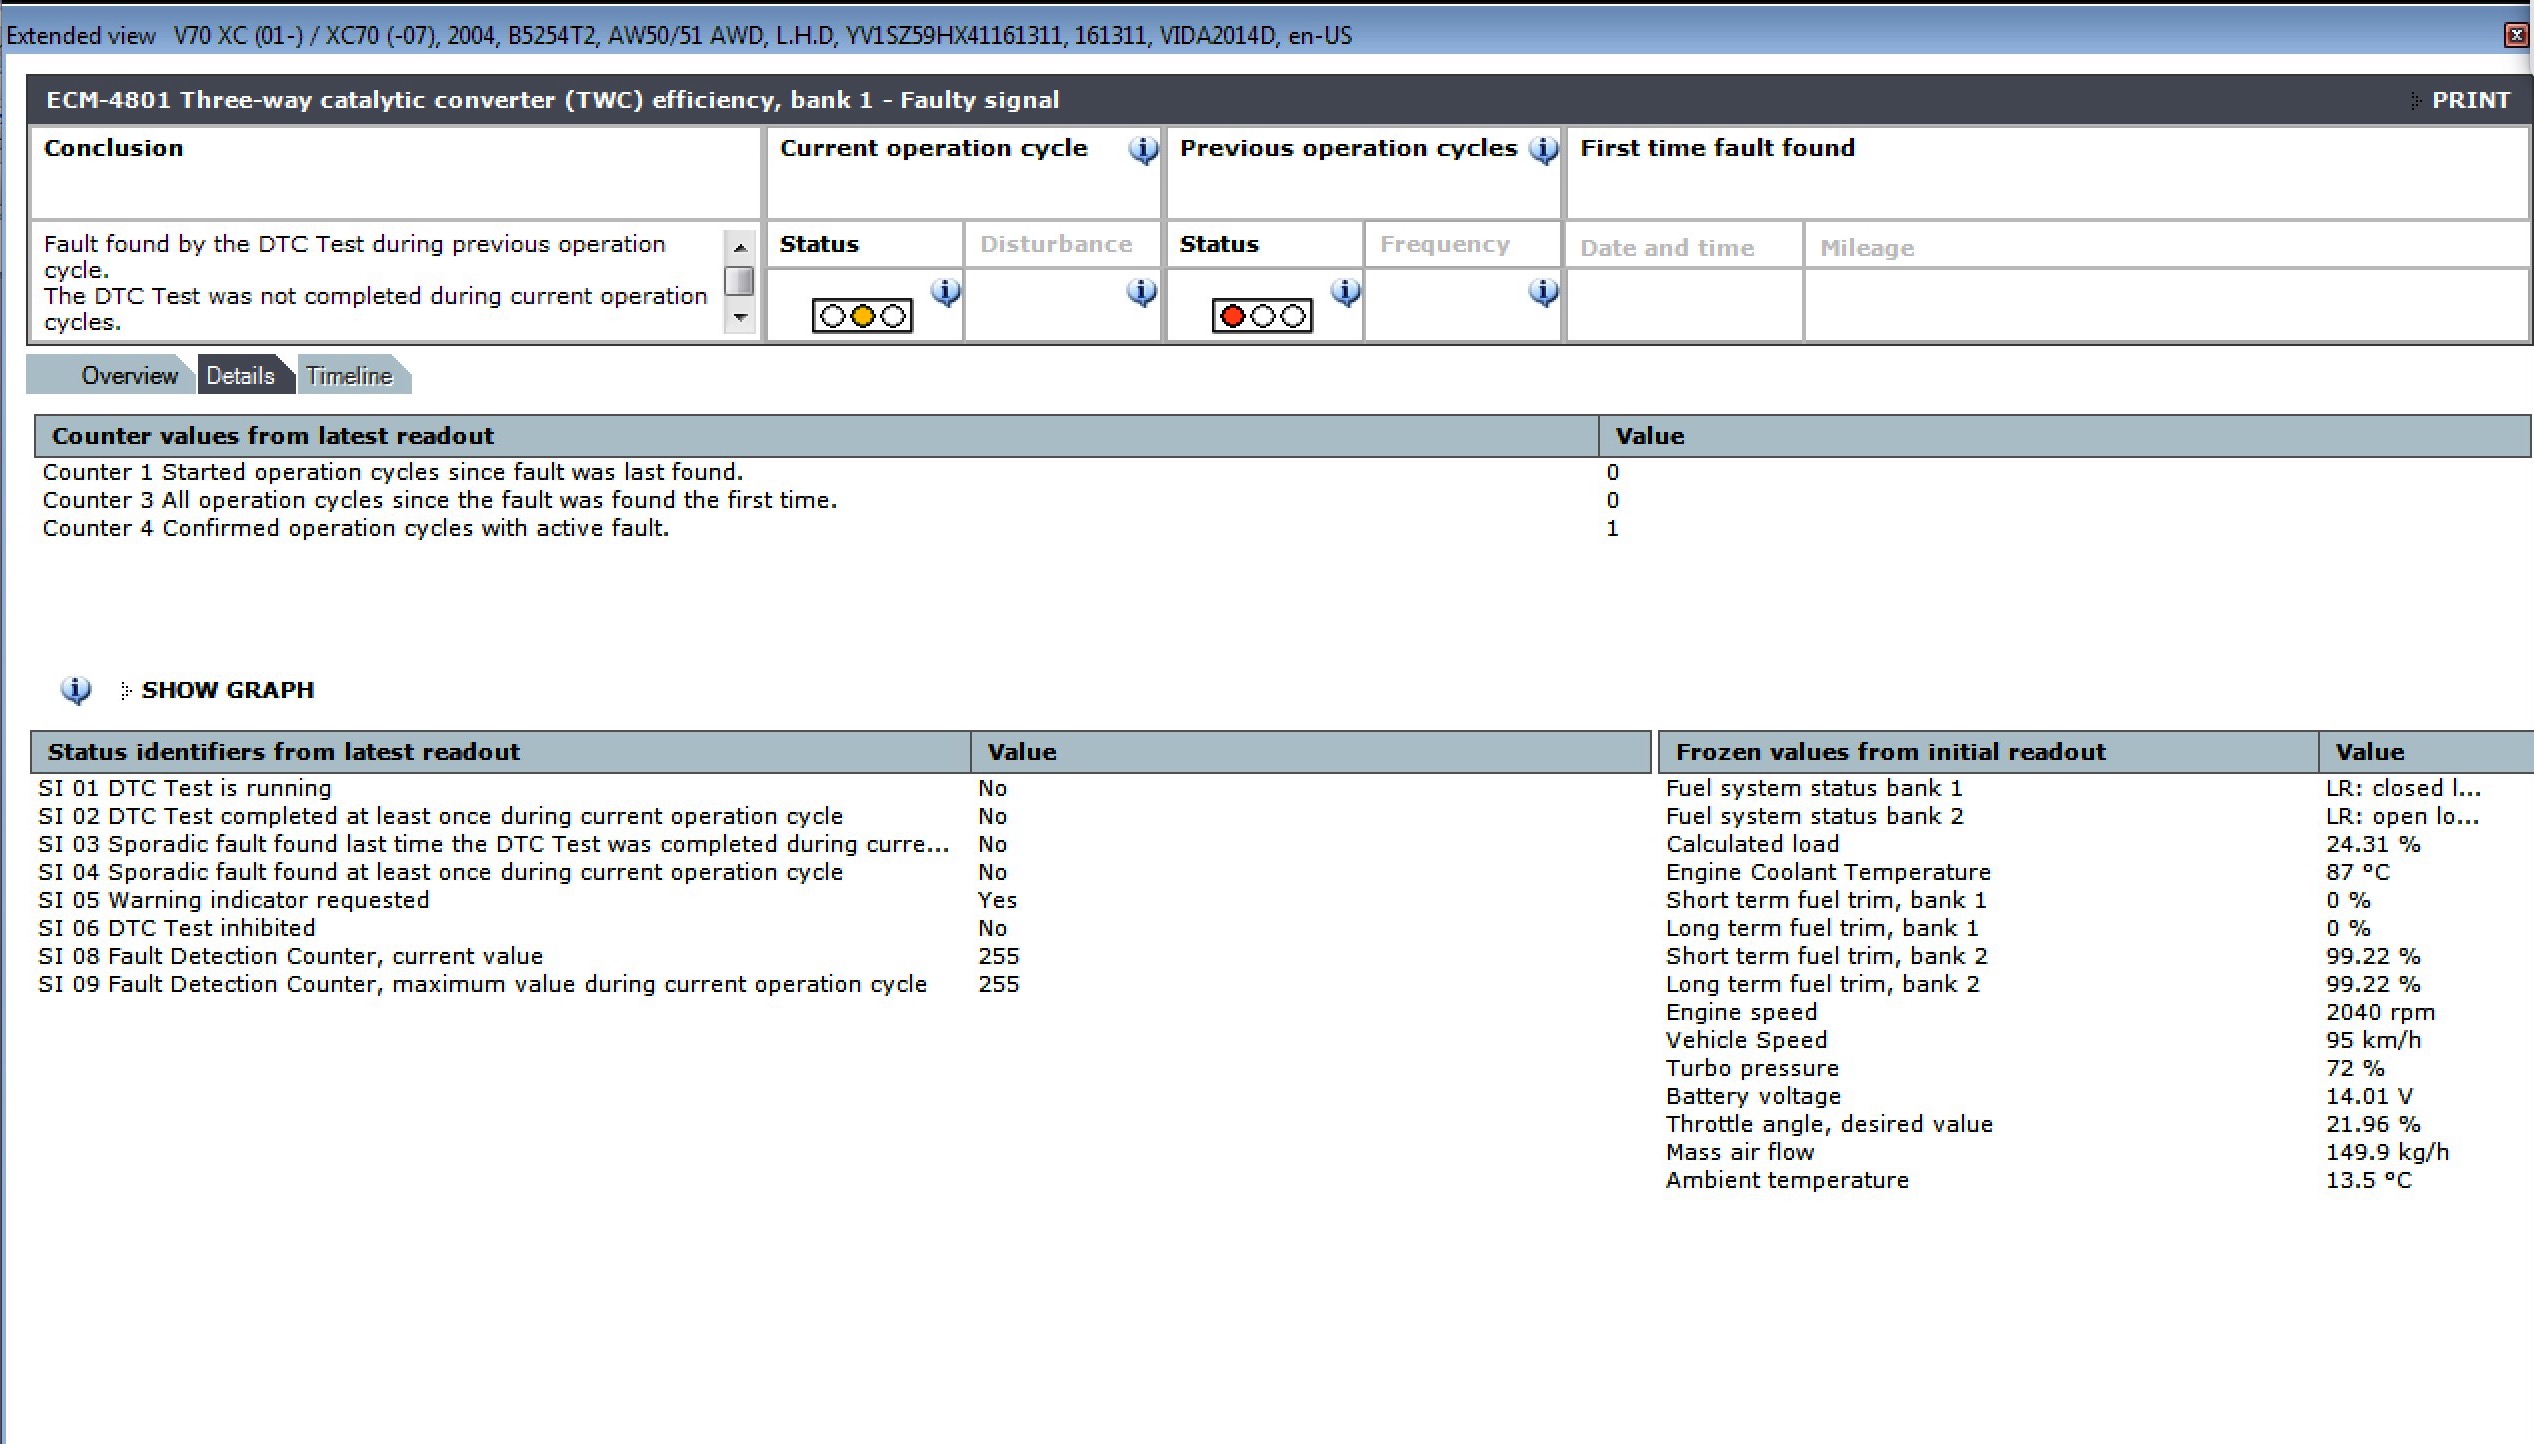Click the conclusion scrollbar thumb
2534x1444 pixels.
click(x=739, y=282)
